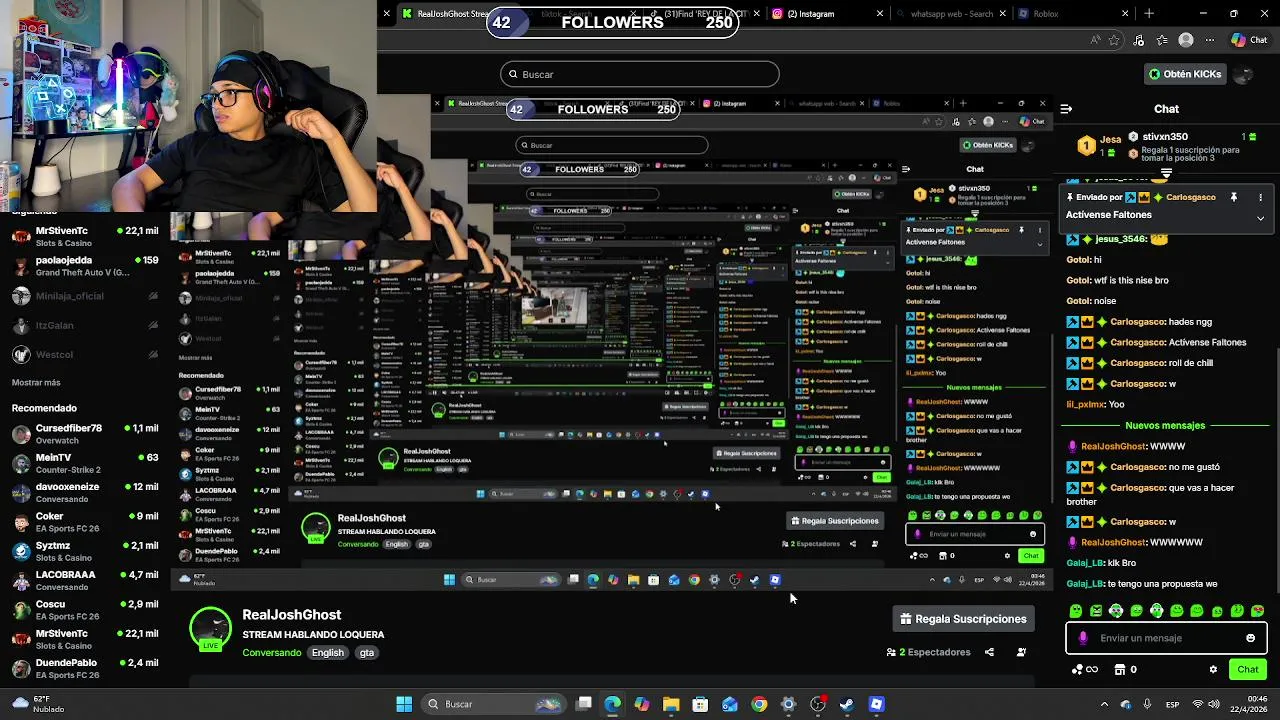Screen dimensions: 1280x720
Task: Open the Edge favorites list icon
Action: pyautogui.click(x=1162, y=40)
